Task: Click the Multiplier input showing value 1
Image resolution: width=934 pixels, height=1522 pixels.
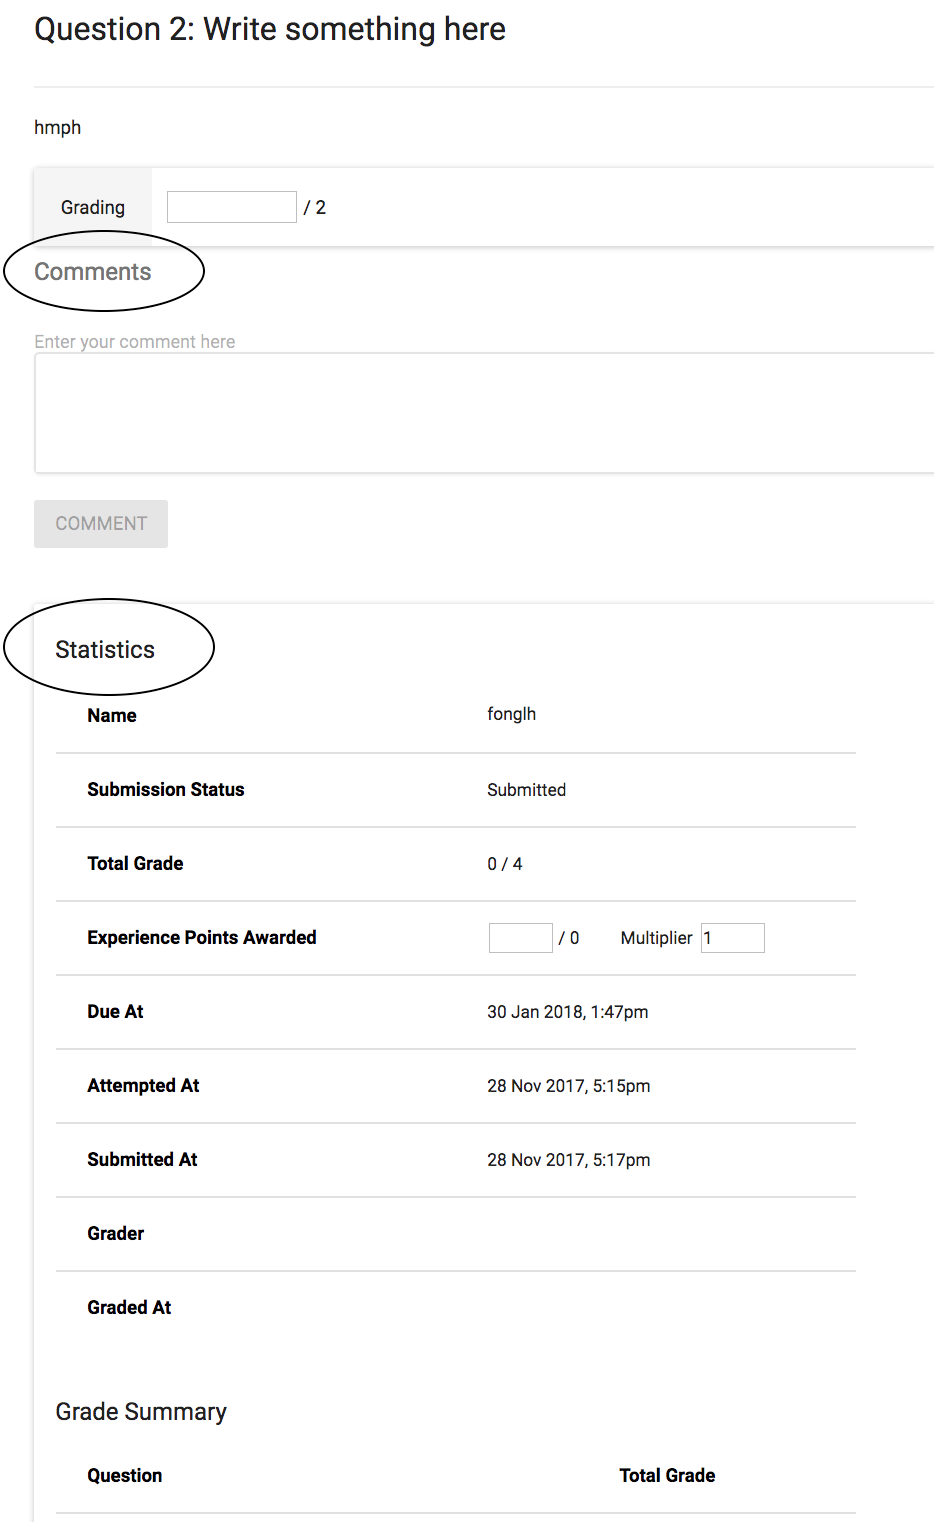Action: [732, 937]
